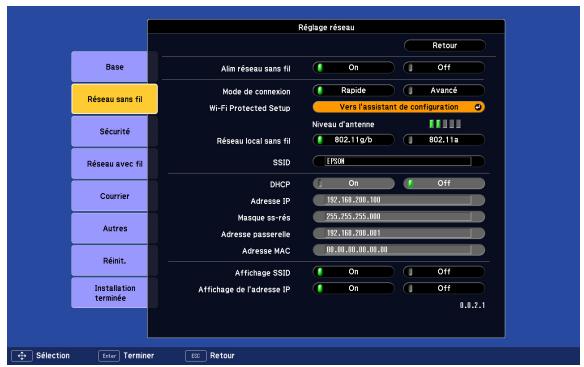The height and width of the screenshot is (367, 584).
Task: Click the version number 0.0.2.1
Action: coord(472,305)
